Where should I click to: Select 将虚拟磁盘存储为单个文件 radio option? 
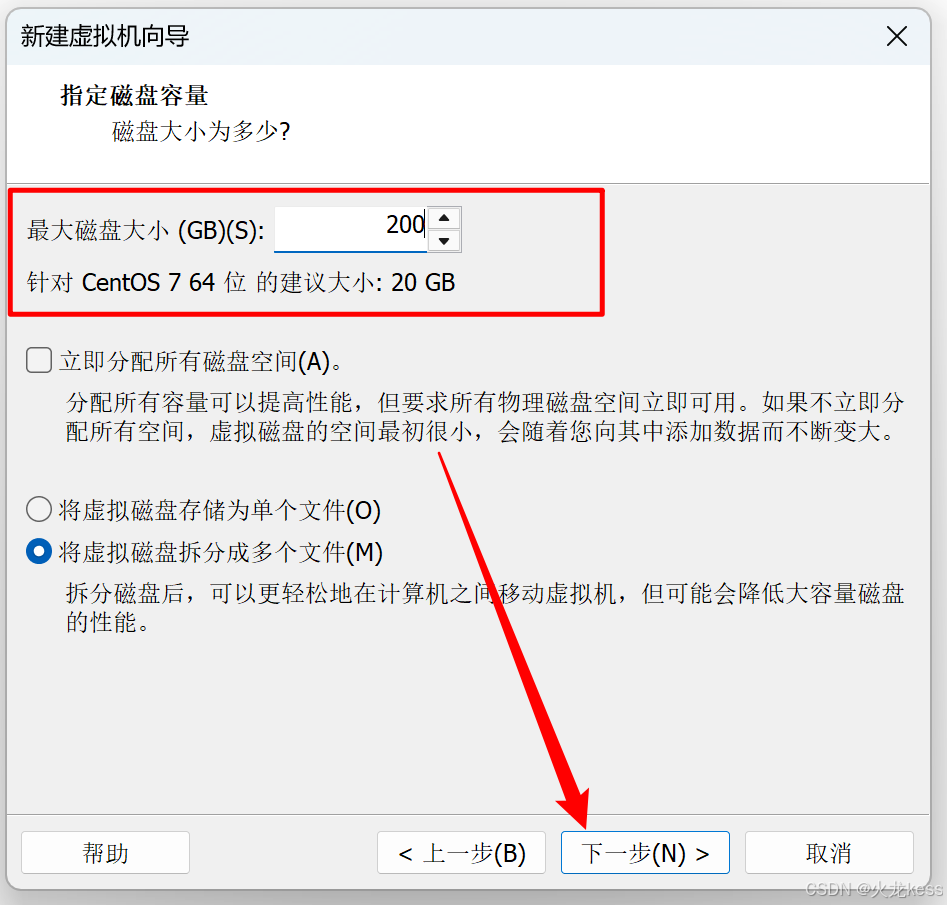click(39, 509)
